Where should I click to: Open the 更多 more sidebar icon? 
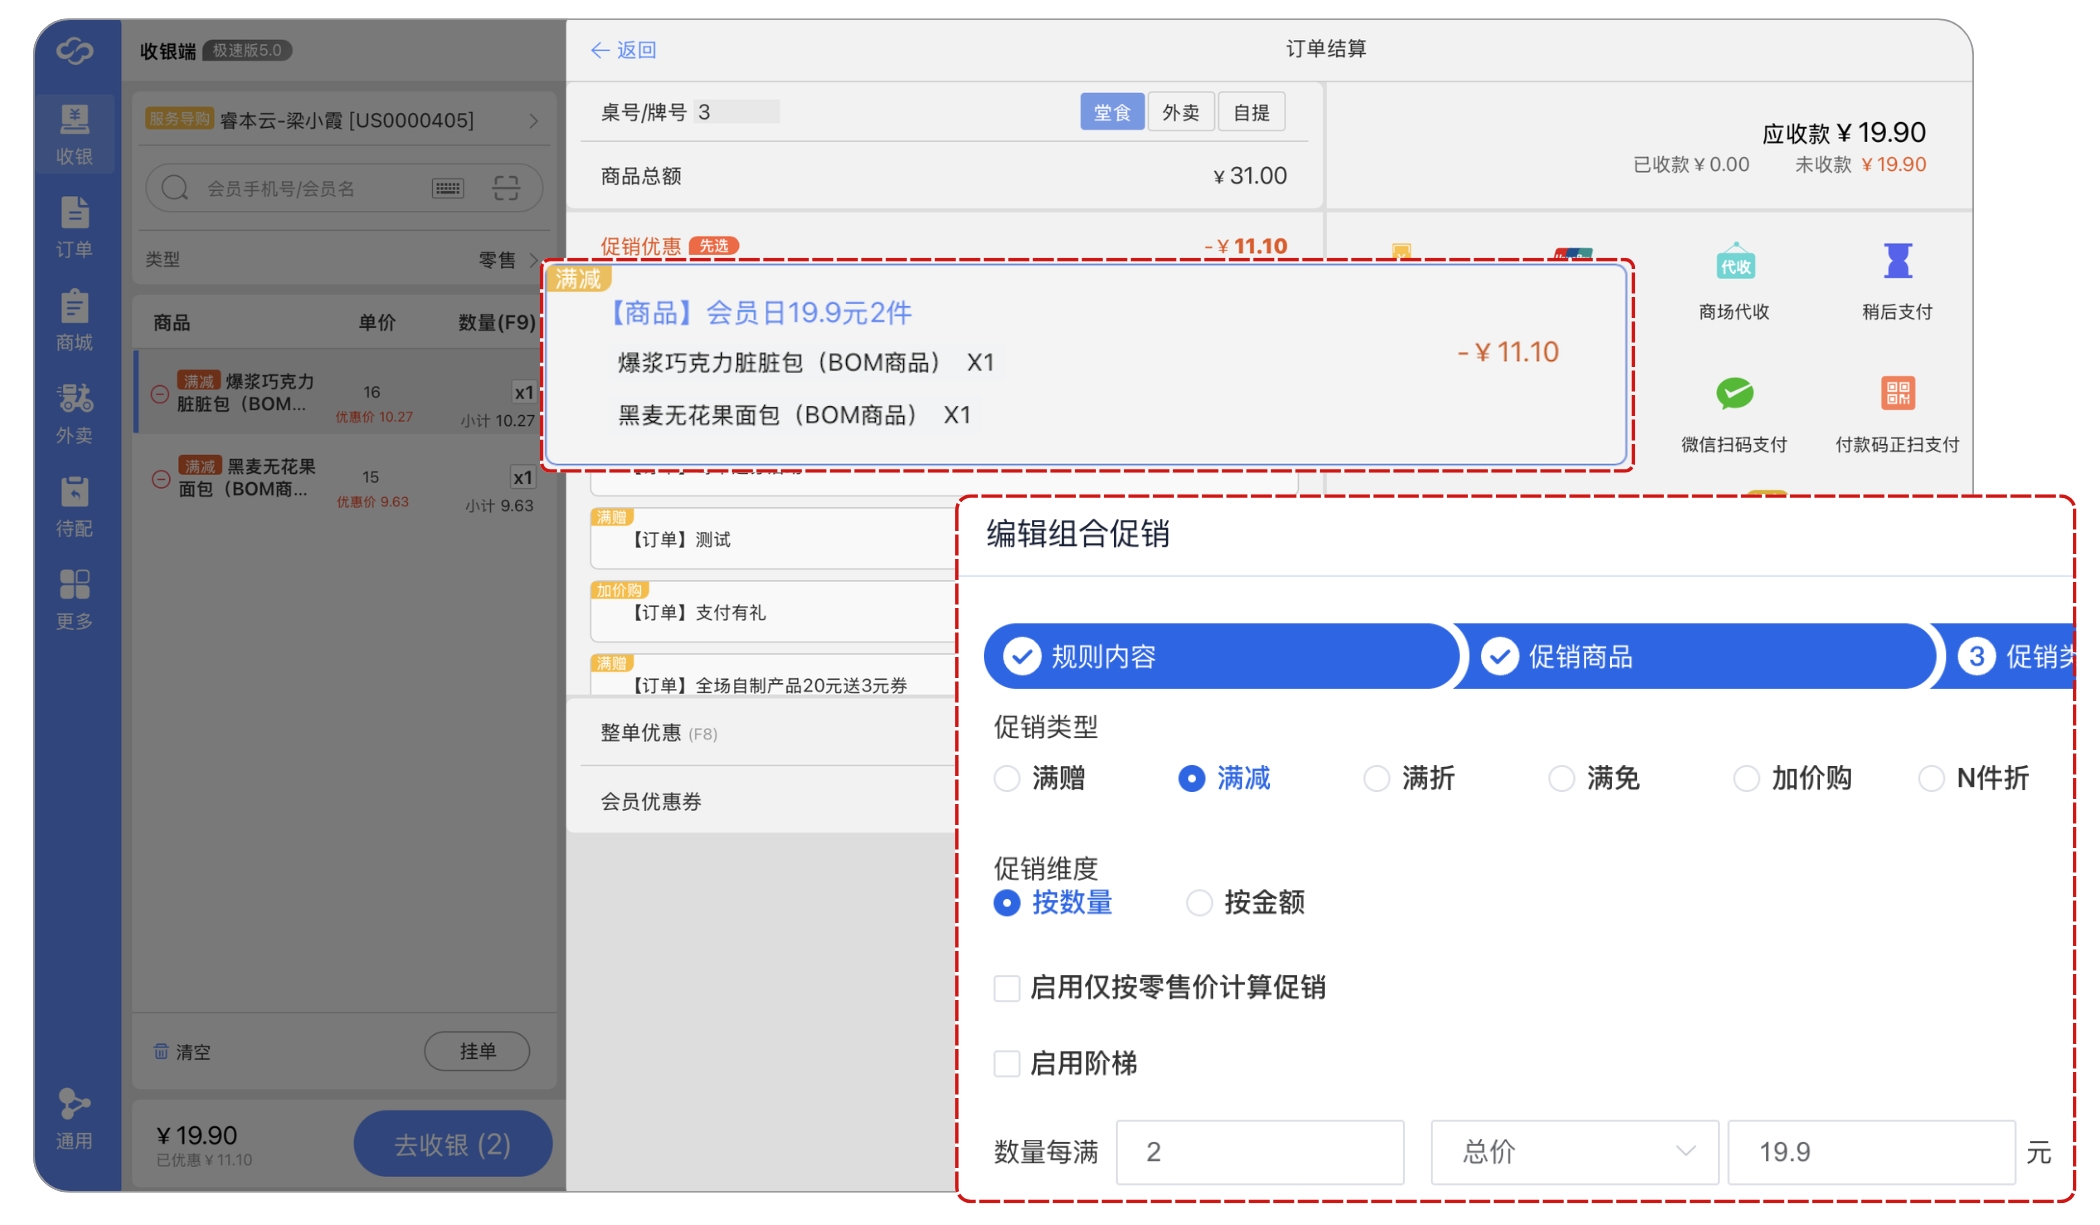(x=75, y=600)
